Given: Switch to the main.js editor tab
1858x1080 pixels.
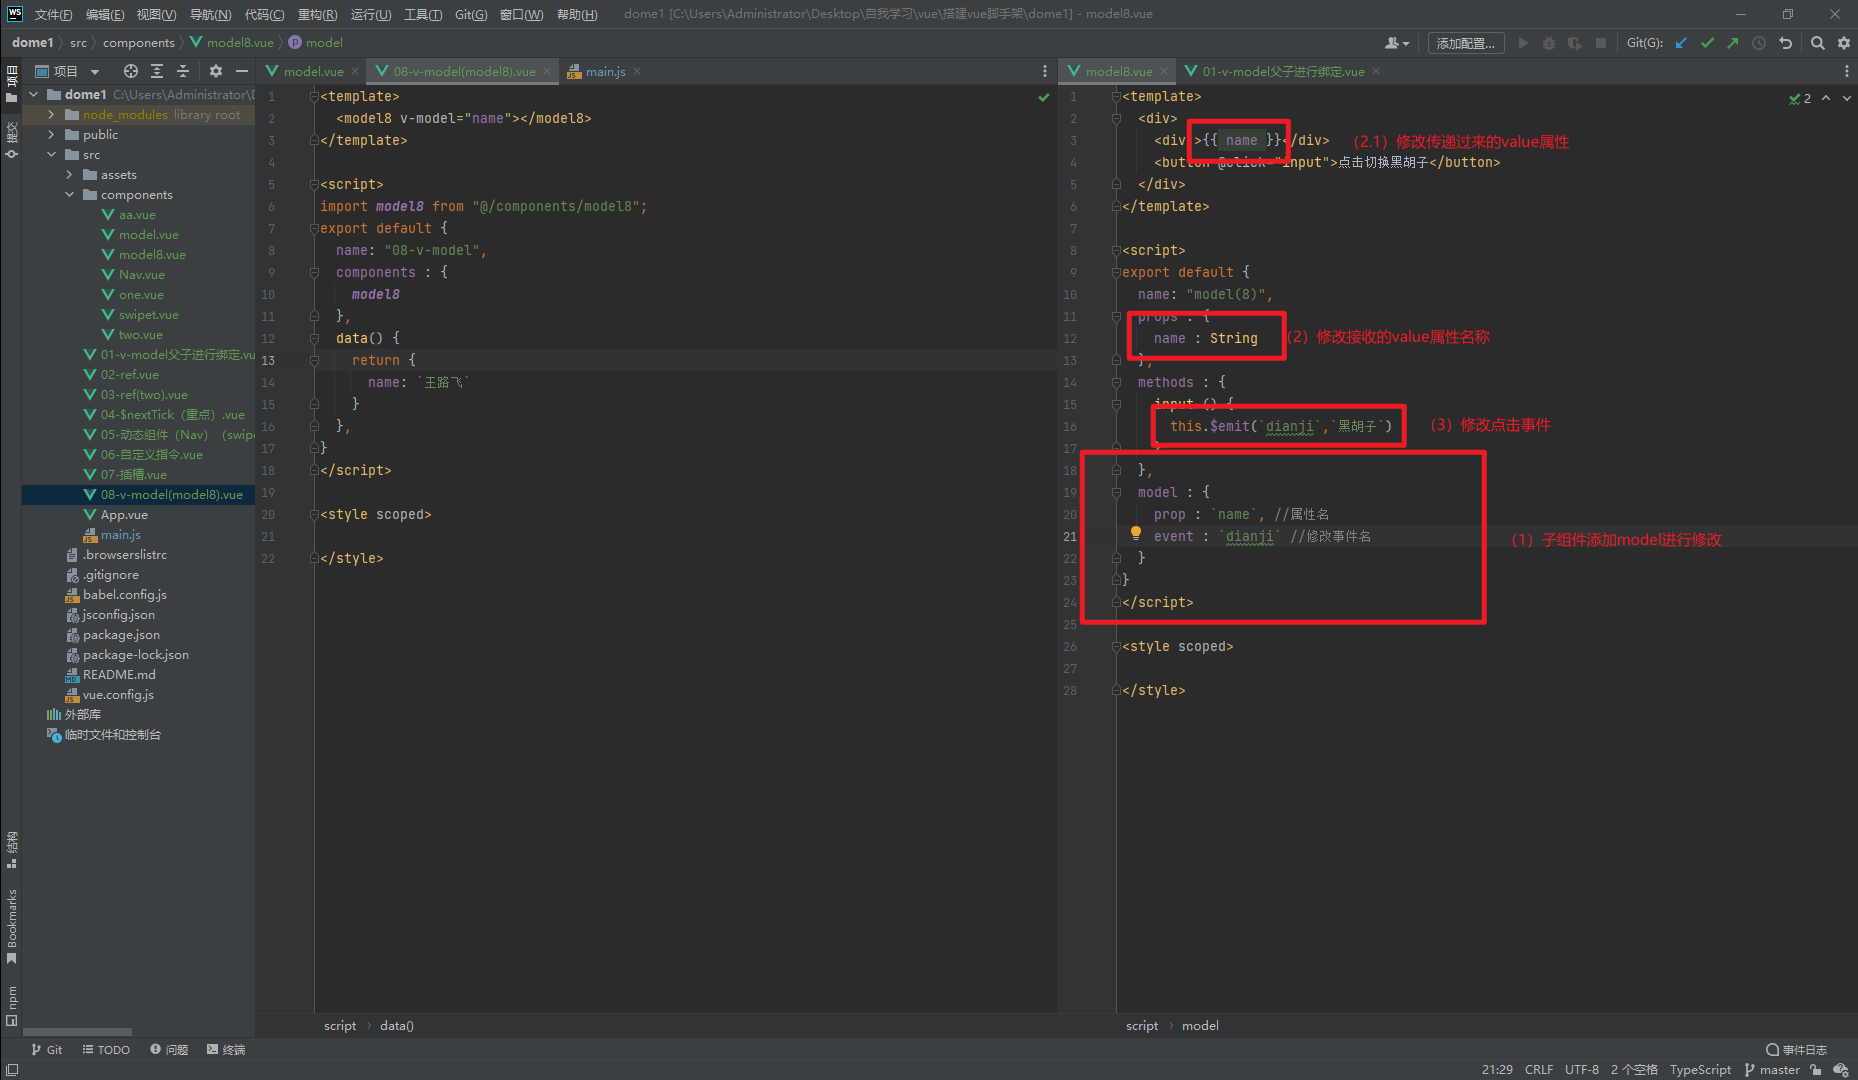Looking at the screenshot, I should tap(604, 71).
